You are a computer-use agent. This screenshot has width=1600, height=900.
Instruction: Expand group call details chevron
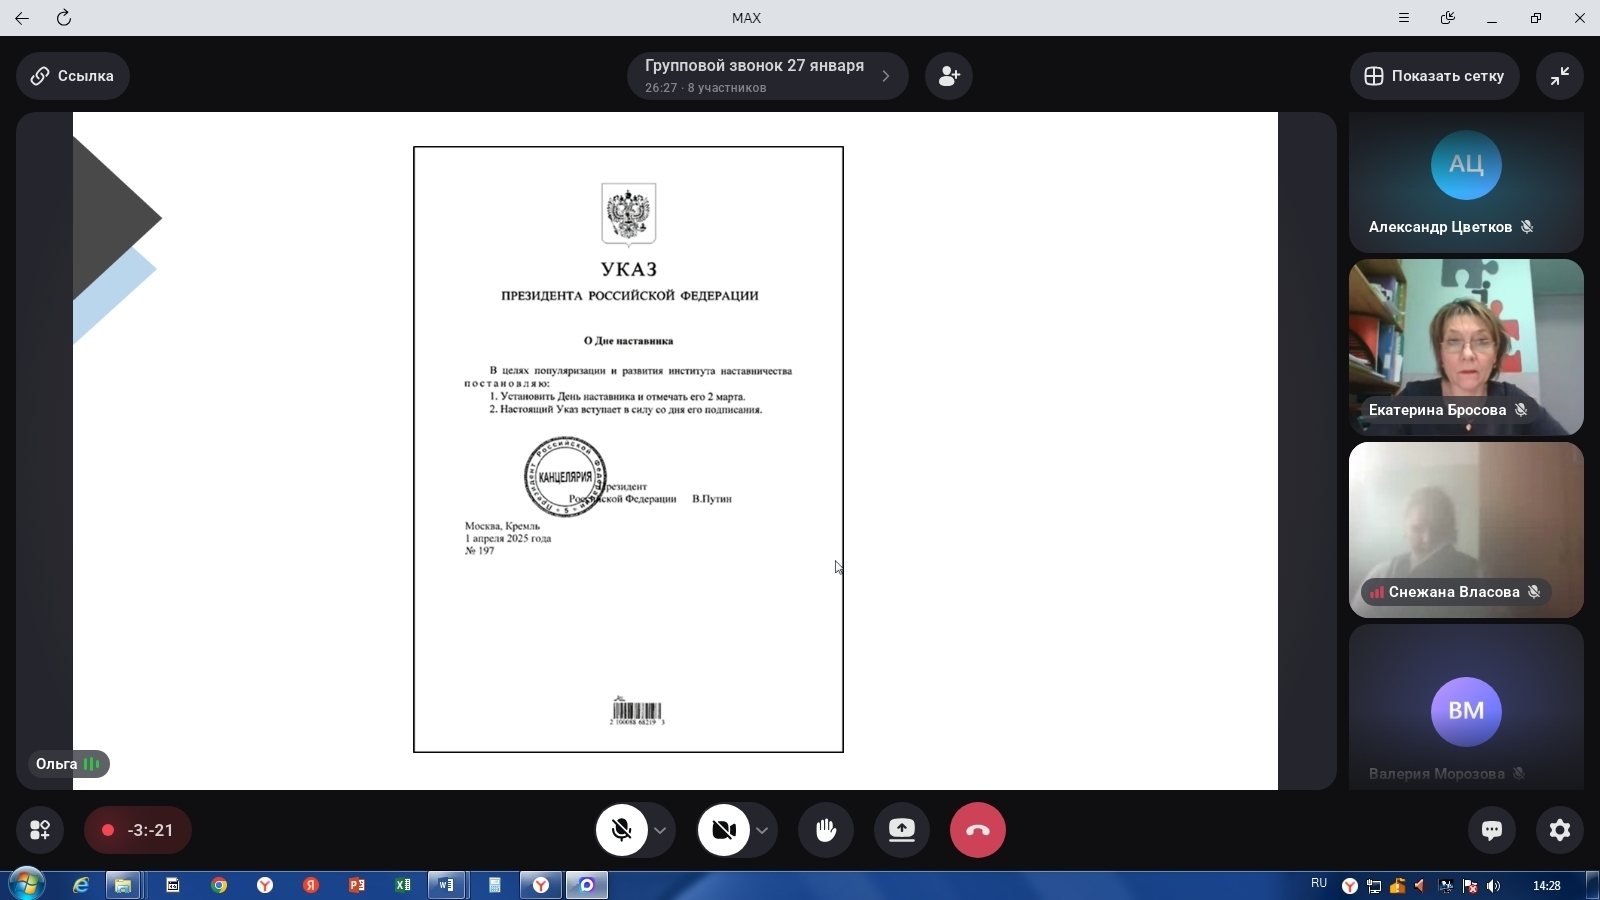885,76
